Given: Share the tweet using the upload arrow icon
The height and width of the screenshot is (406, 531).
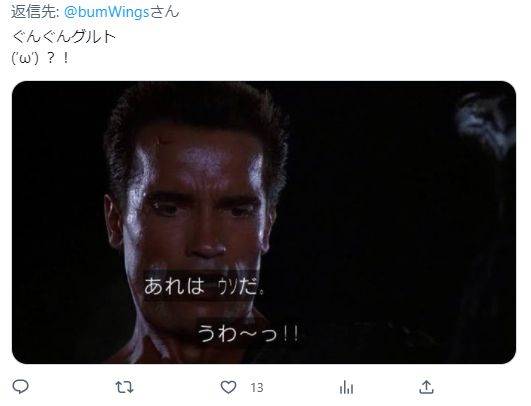Looking at the screenshot, I should coord(426,387).
